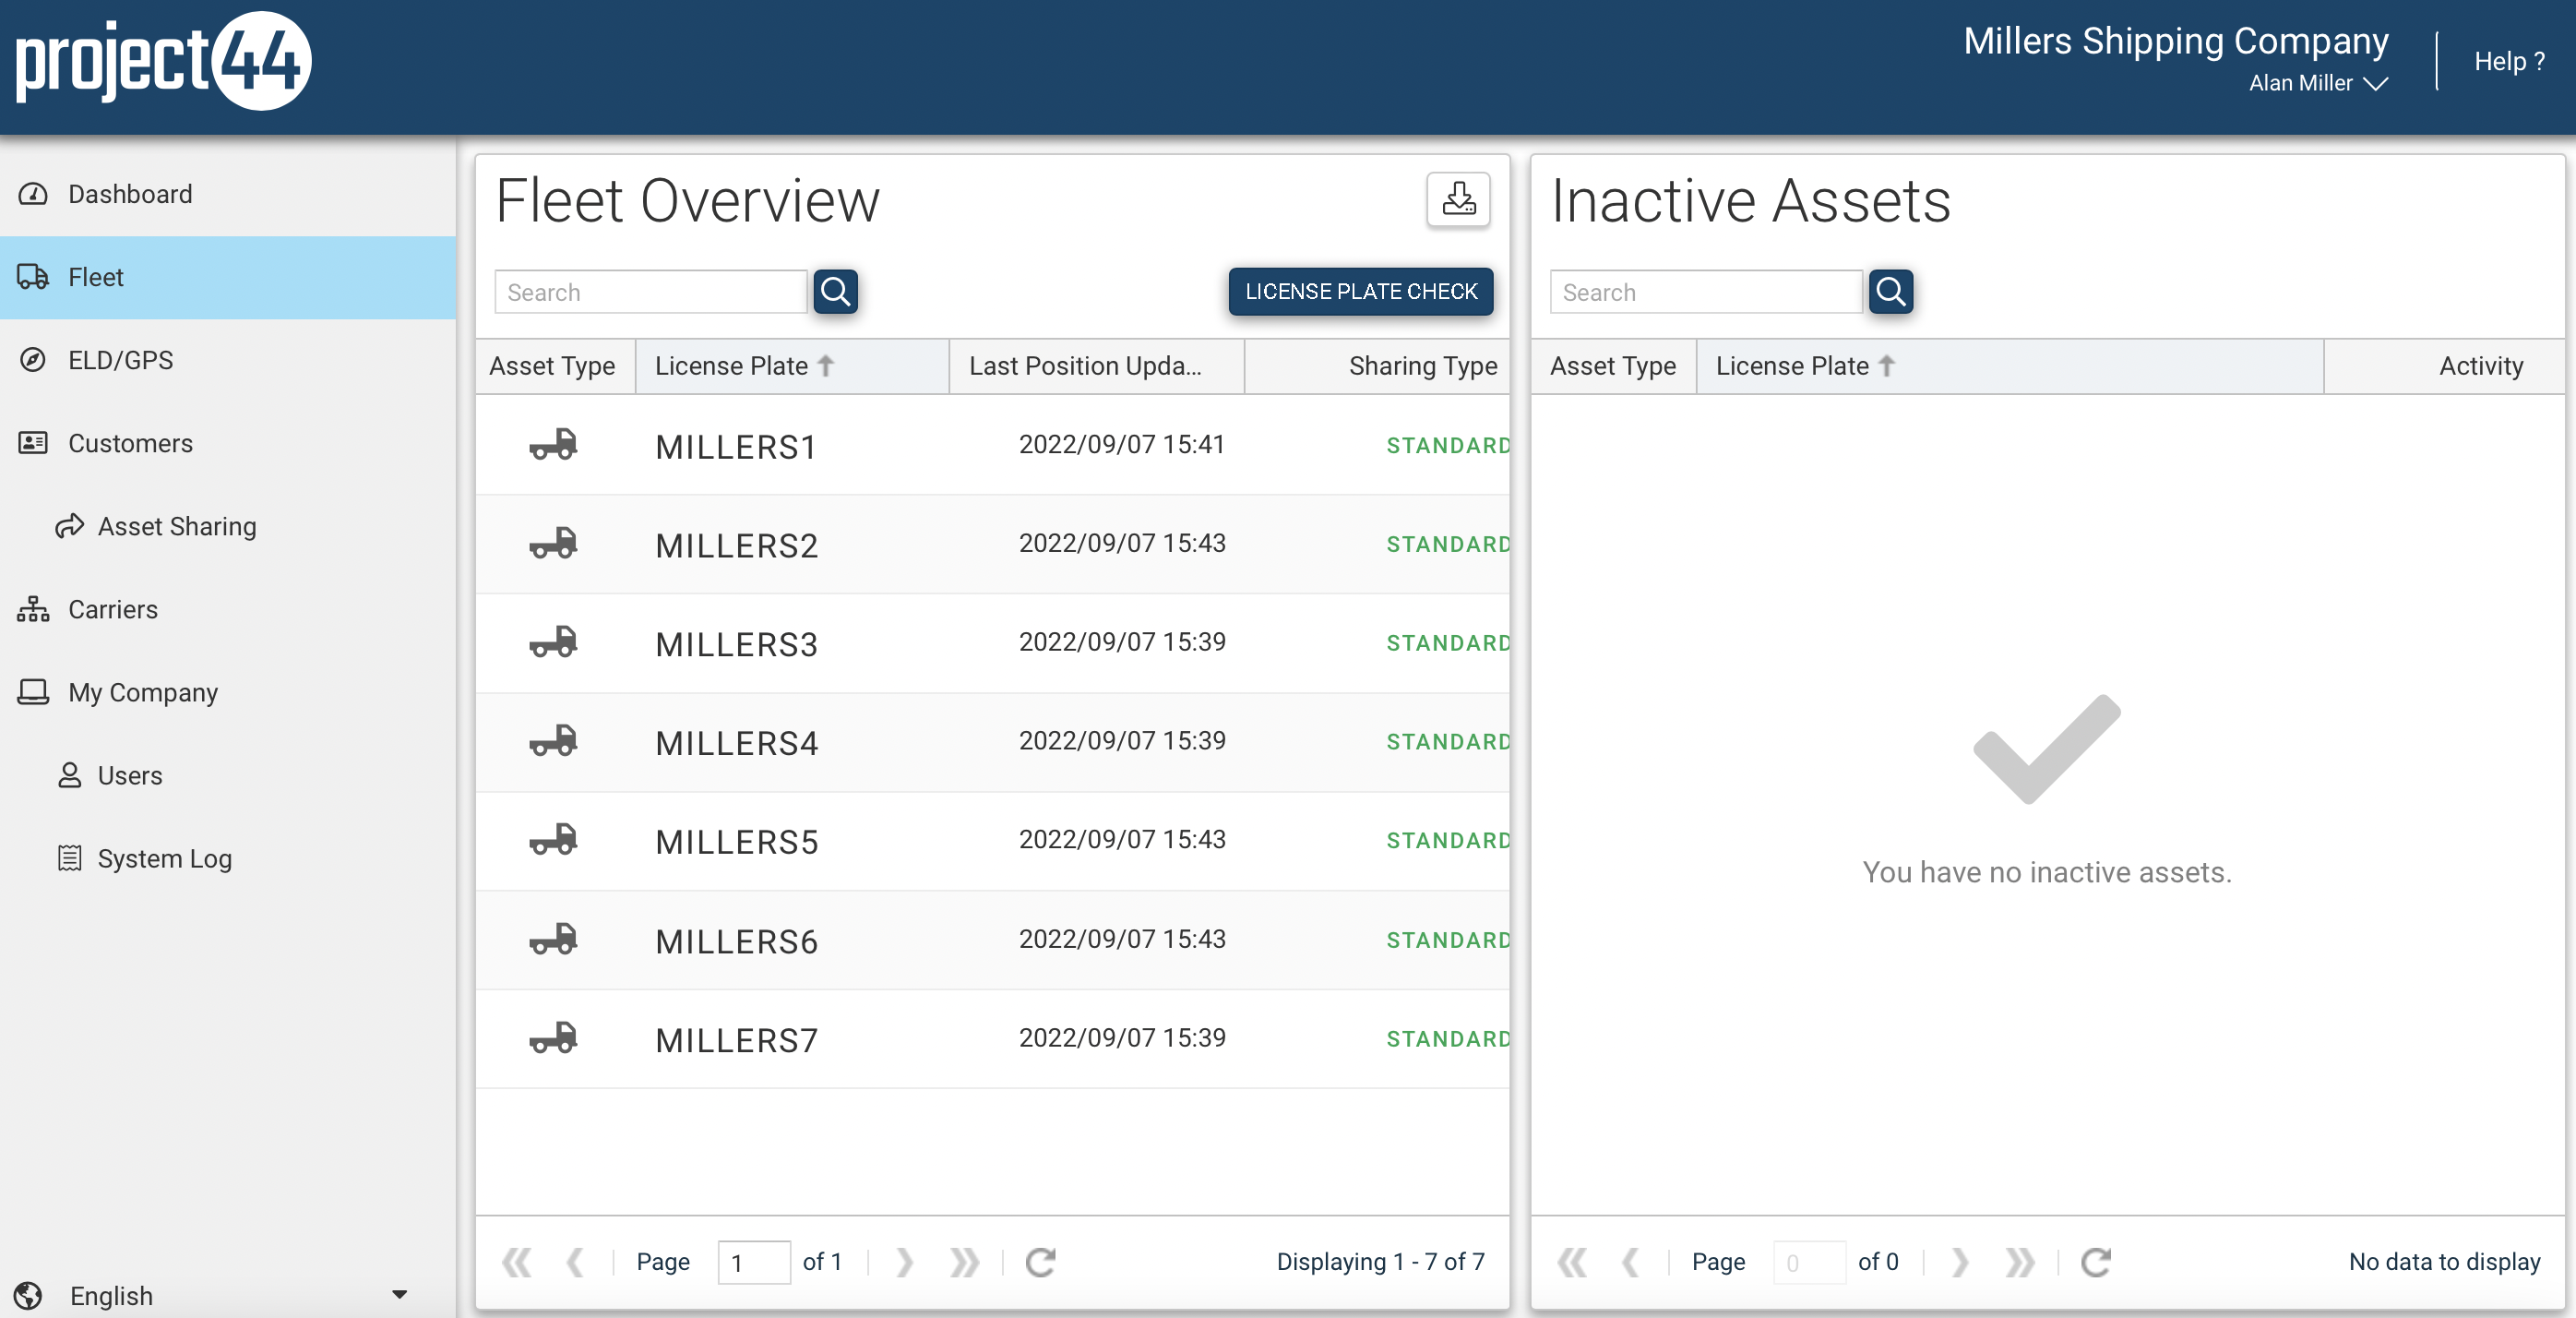Screen dimensions: 2576x1318
Task: Go to previous page in Fleet Overview
Action: point(575,1262)
